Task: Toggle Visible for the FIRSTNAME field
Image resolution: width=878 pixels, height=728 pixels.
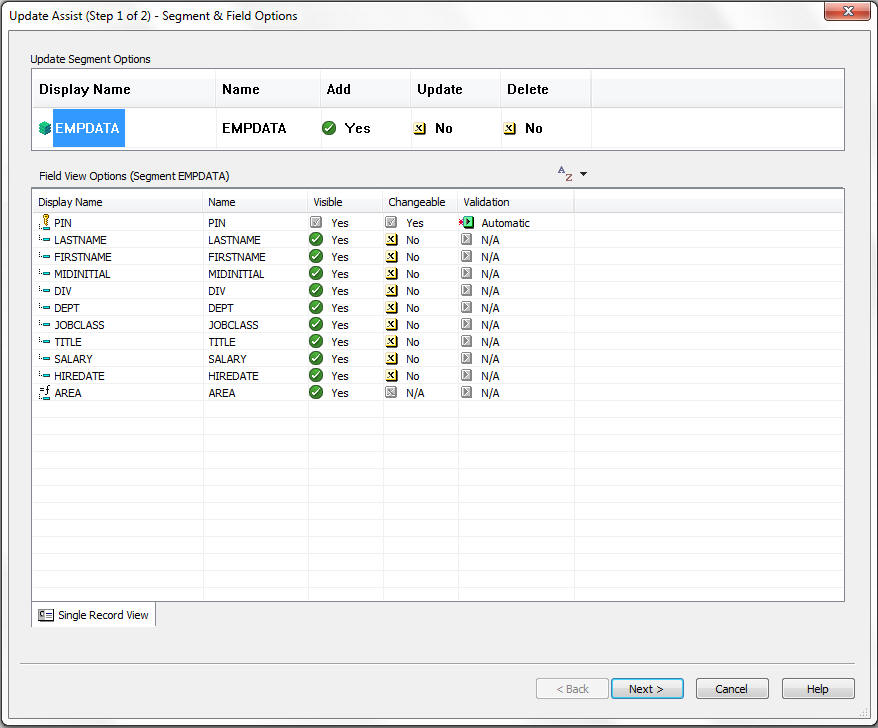Action: 316,257
